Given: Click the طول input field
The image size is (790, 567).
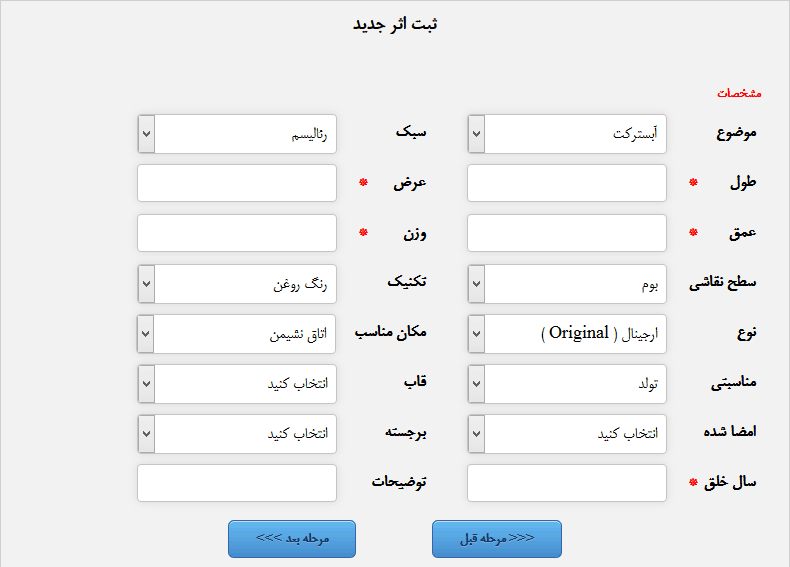Looking at the screenshot, I should (x=567, y=183).
